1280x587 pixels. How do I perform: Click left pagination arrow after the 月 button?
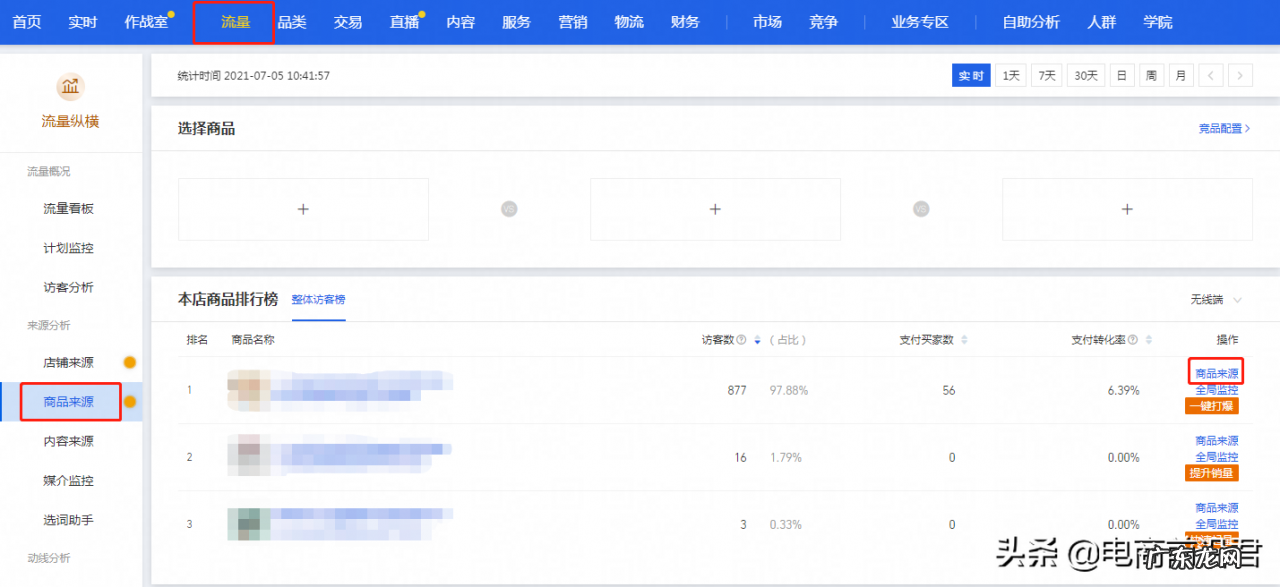1211,75
